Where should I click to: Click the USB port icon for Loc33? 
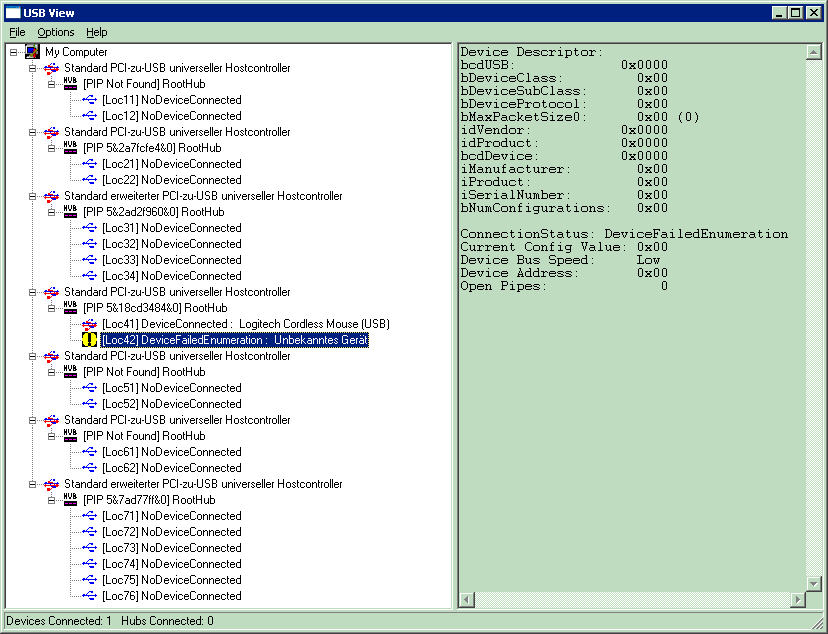(x=90, y=260)
